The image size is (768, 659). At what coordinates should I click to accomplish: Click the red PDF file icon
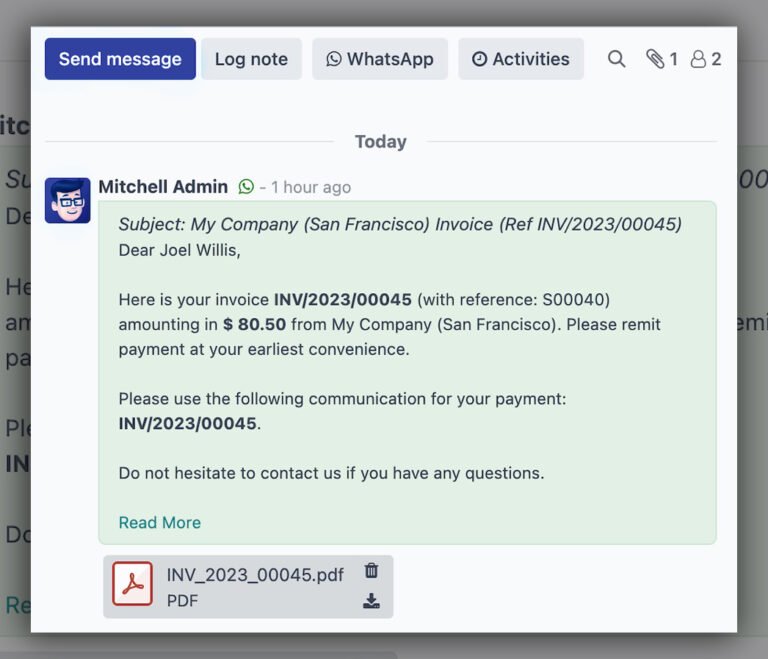(x=132, y=585)
